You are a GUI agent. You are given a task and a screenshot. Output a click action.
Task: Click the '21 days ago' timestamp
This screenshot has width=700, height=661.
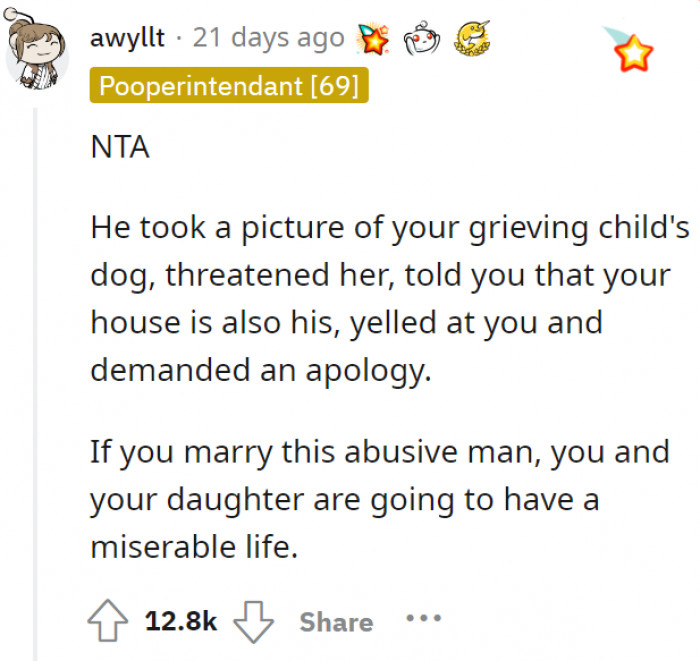267,40
